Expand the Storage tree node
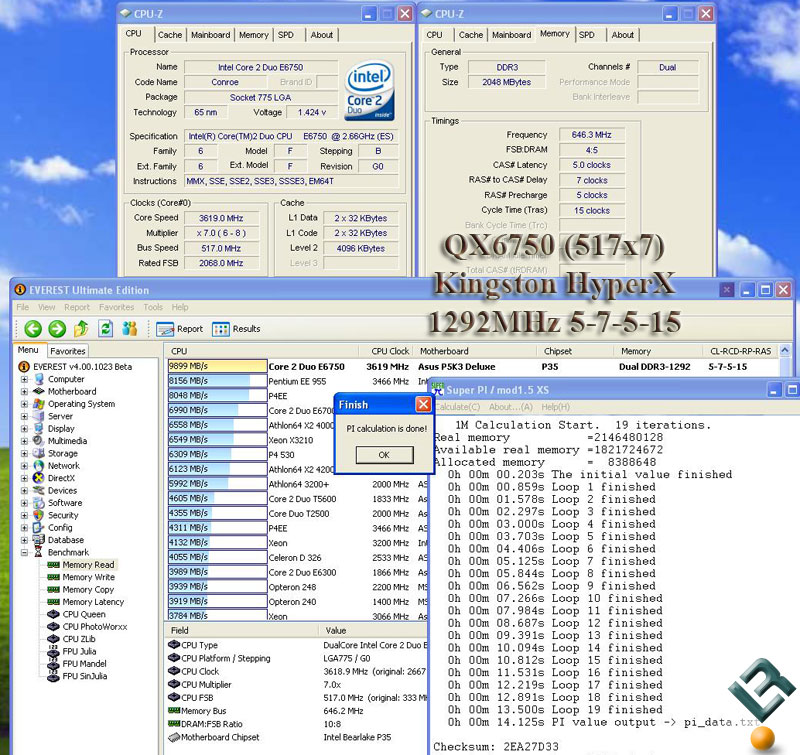 (24, 453)
